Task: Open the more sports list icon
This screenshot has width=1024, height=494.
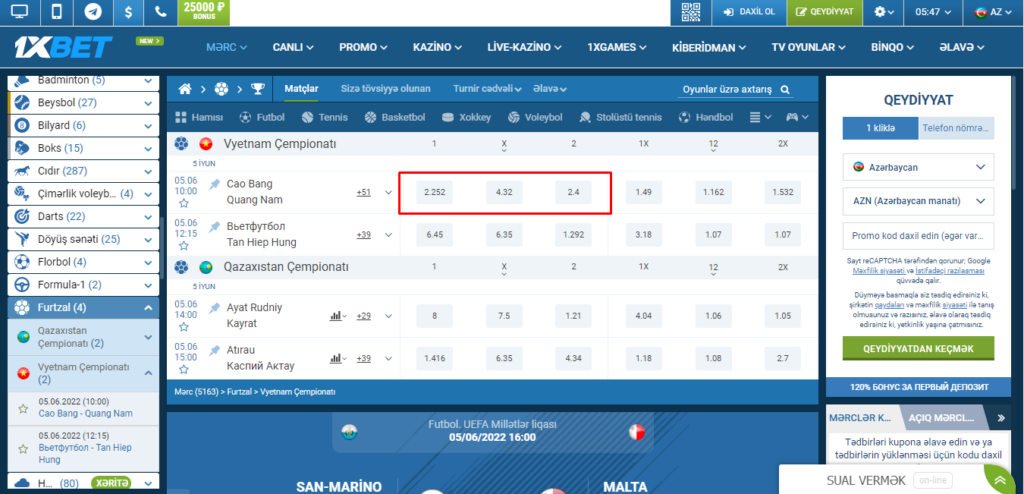Action: [760, 117]
